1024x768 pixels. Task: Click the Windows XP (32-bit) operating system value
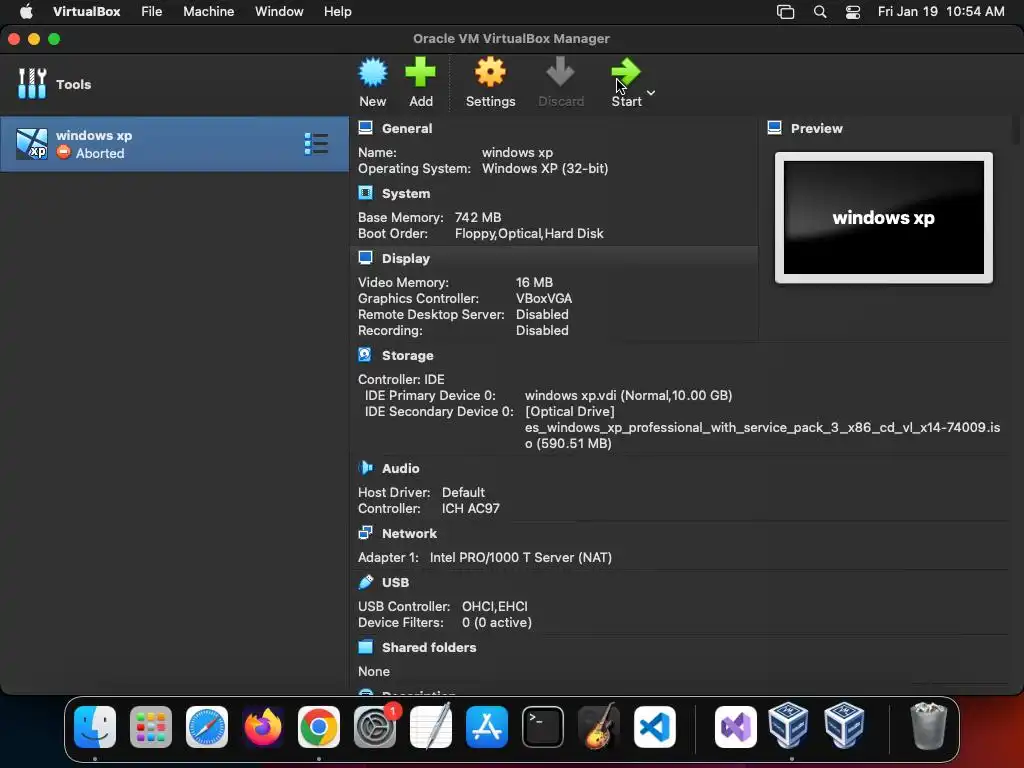coord(545,168)
